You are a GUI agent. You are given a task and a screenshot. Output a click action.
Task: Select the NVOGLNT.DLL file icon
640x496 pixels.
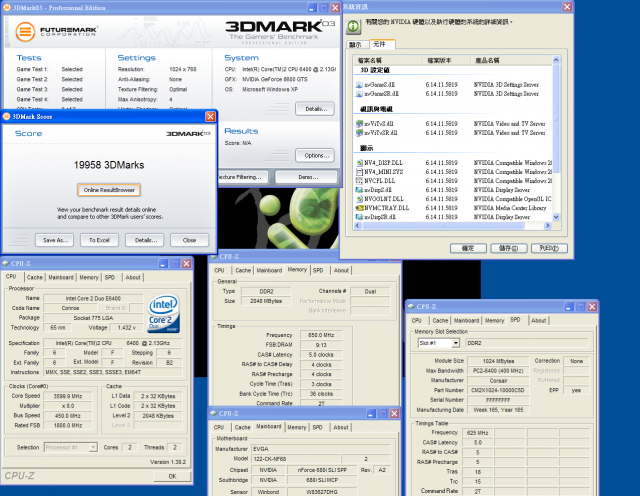click(x=359, y=199)
